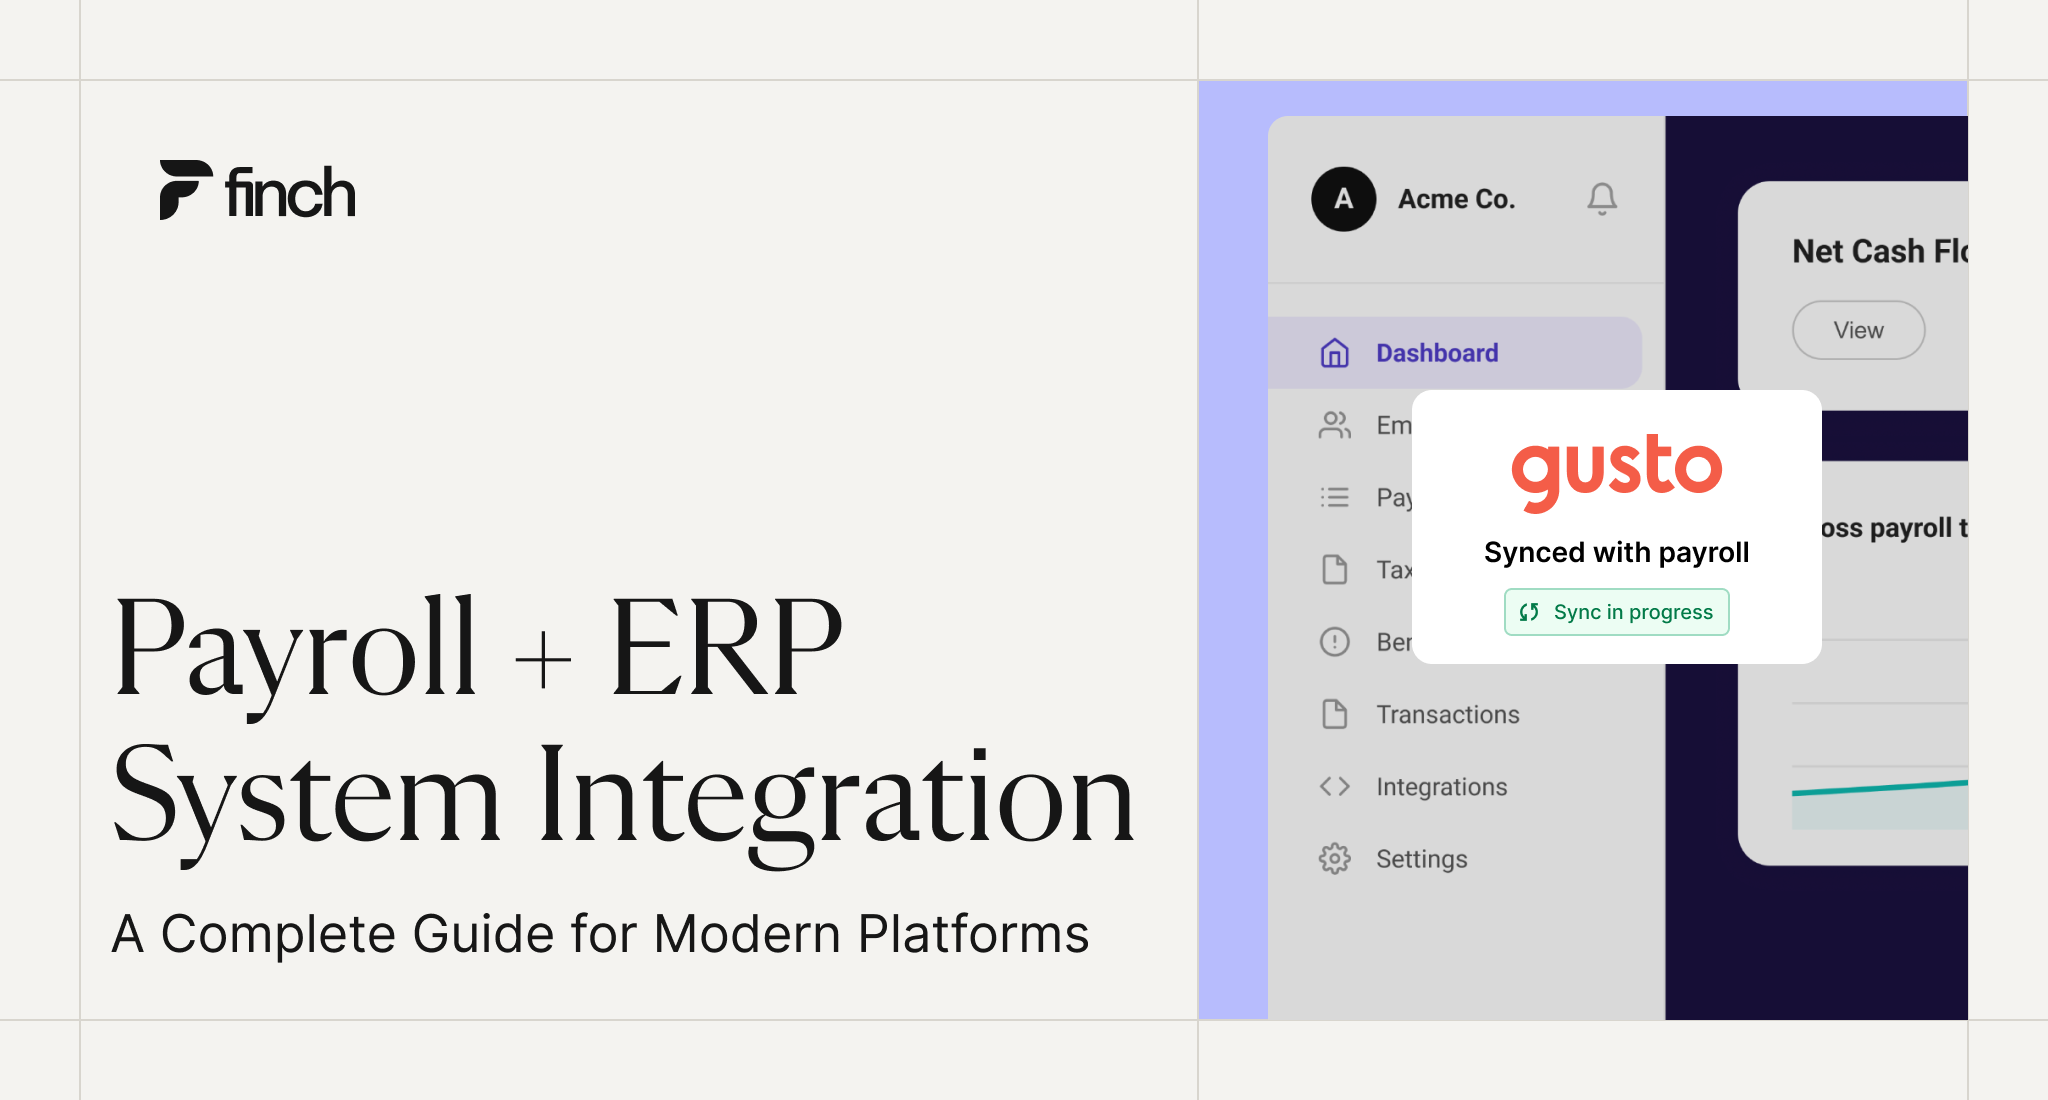This screenshot has width=2048, height=1100.
Task: Click the notification bell icon
Action: [1601, 198]
